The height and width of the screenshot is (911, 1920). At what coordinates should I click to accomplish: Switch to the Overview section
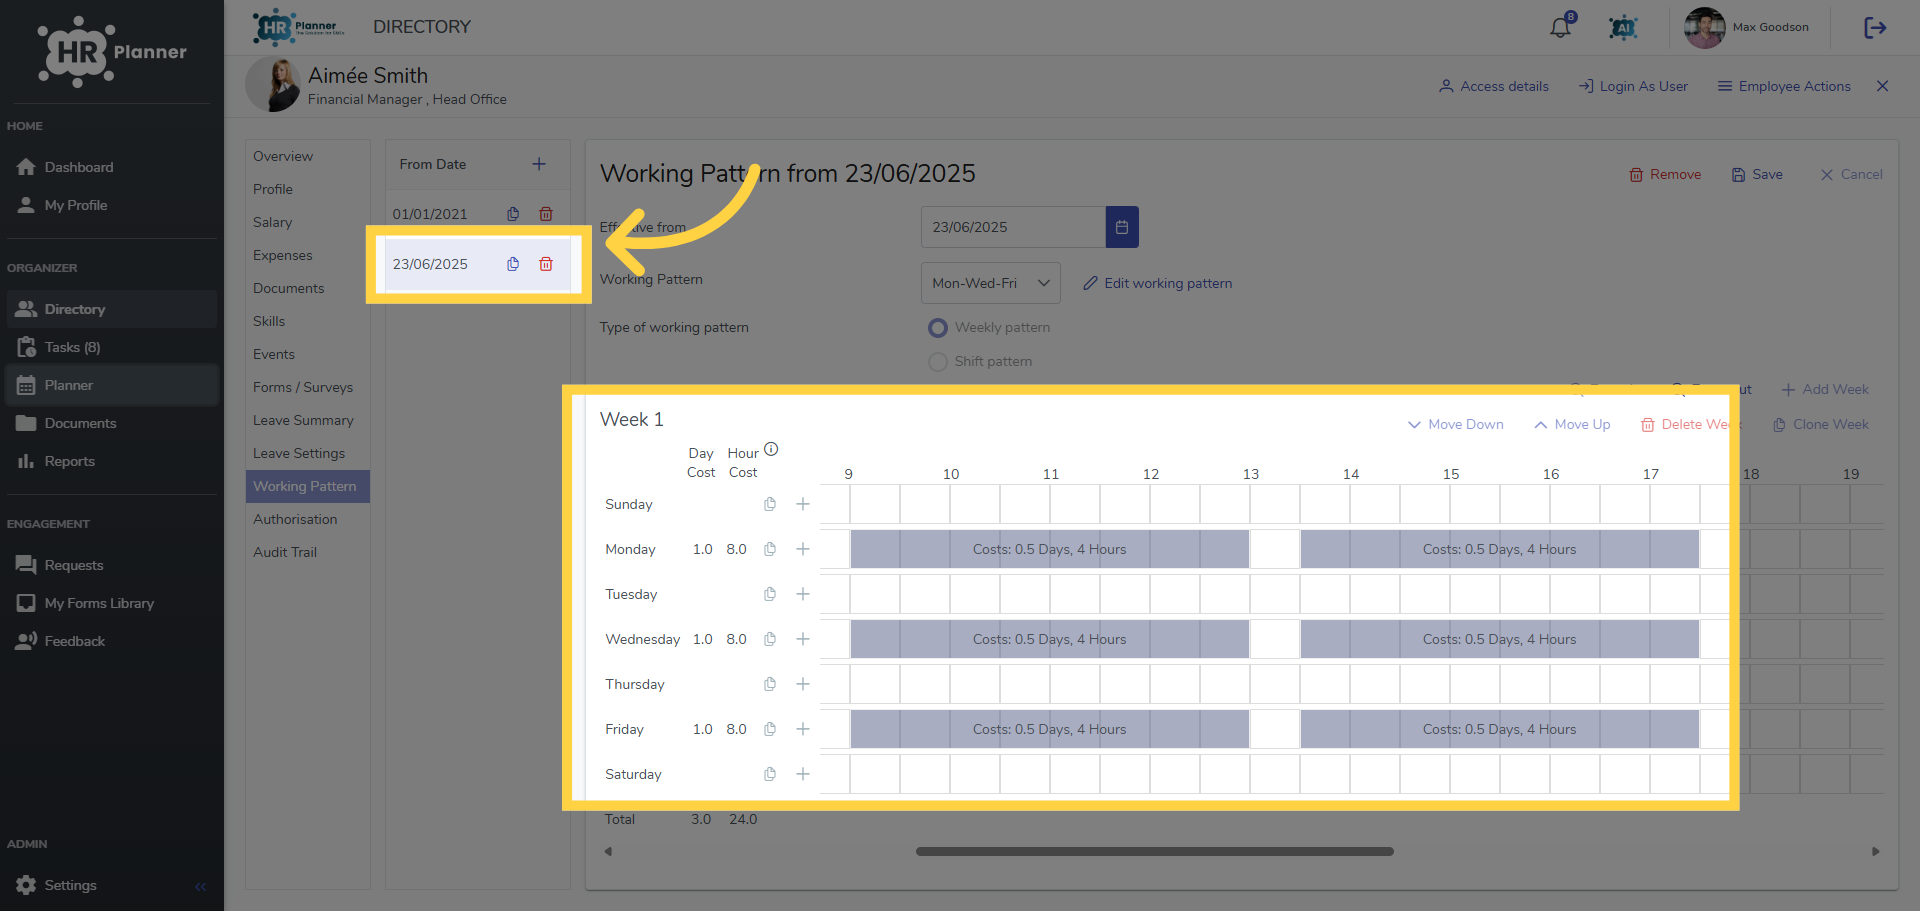coord(283,156)
